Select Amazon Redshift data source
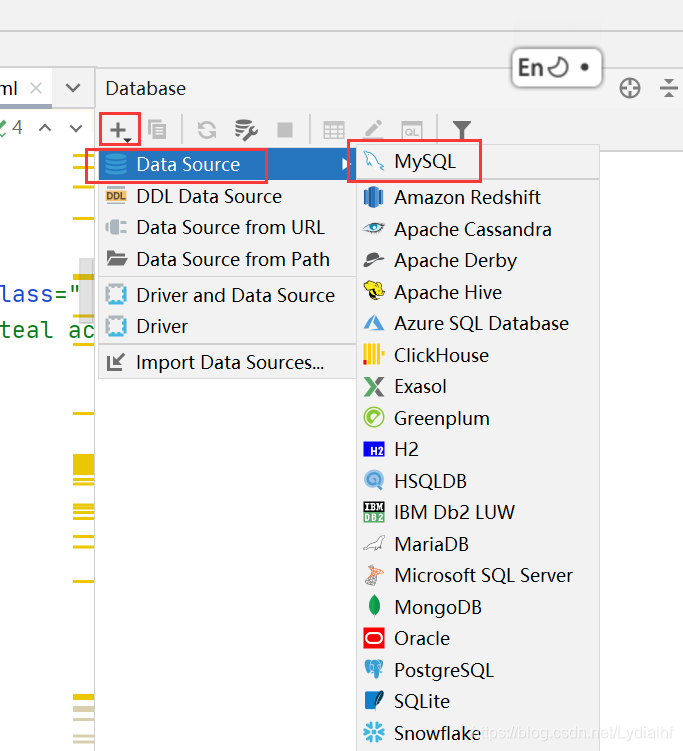The image size is (683, 751). [478, 197]
